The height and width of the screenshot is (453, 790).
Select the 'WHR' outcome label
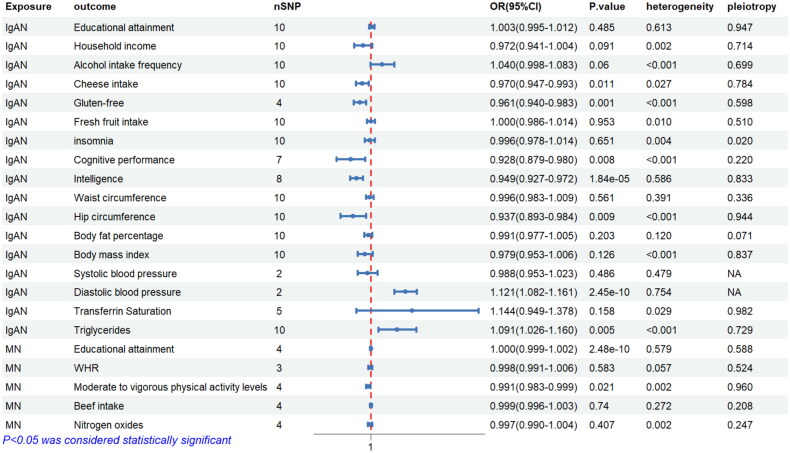86,368
